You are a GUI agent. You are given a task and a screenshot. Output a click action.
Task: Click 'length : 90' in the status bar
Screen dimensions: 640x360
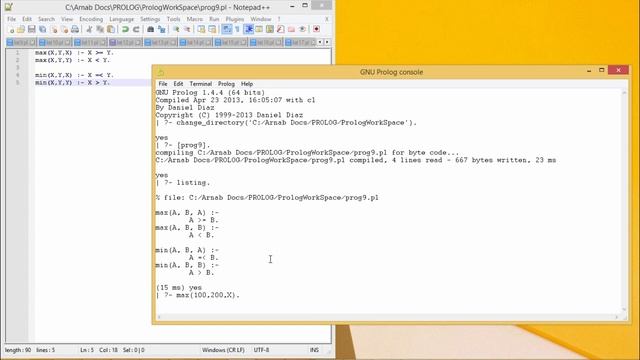pyautogui.click(x=18, y=350)
